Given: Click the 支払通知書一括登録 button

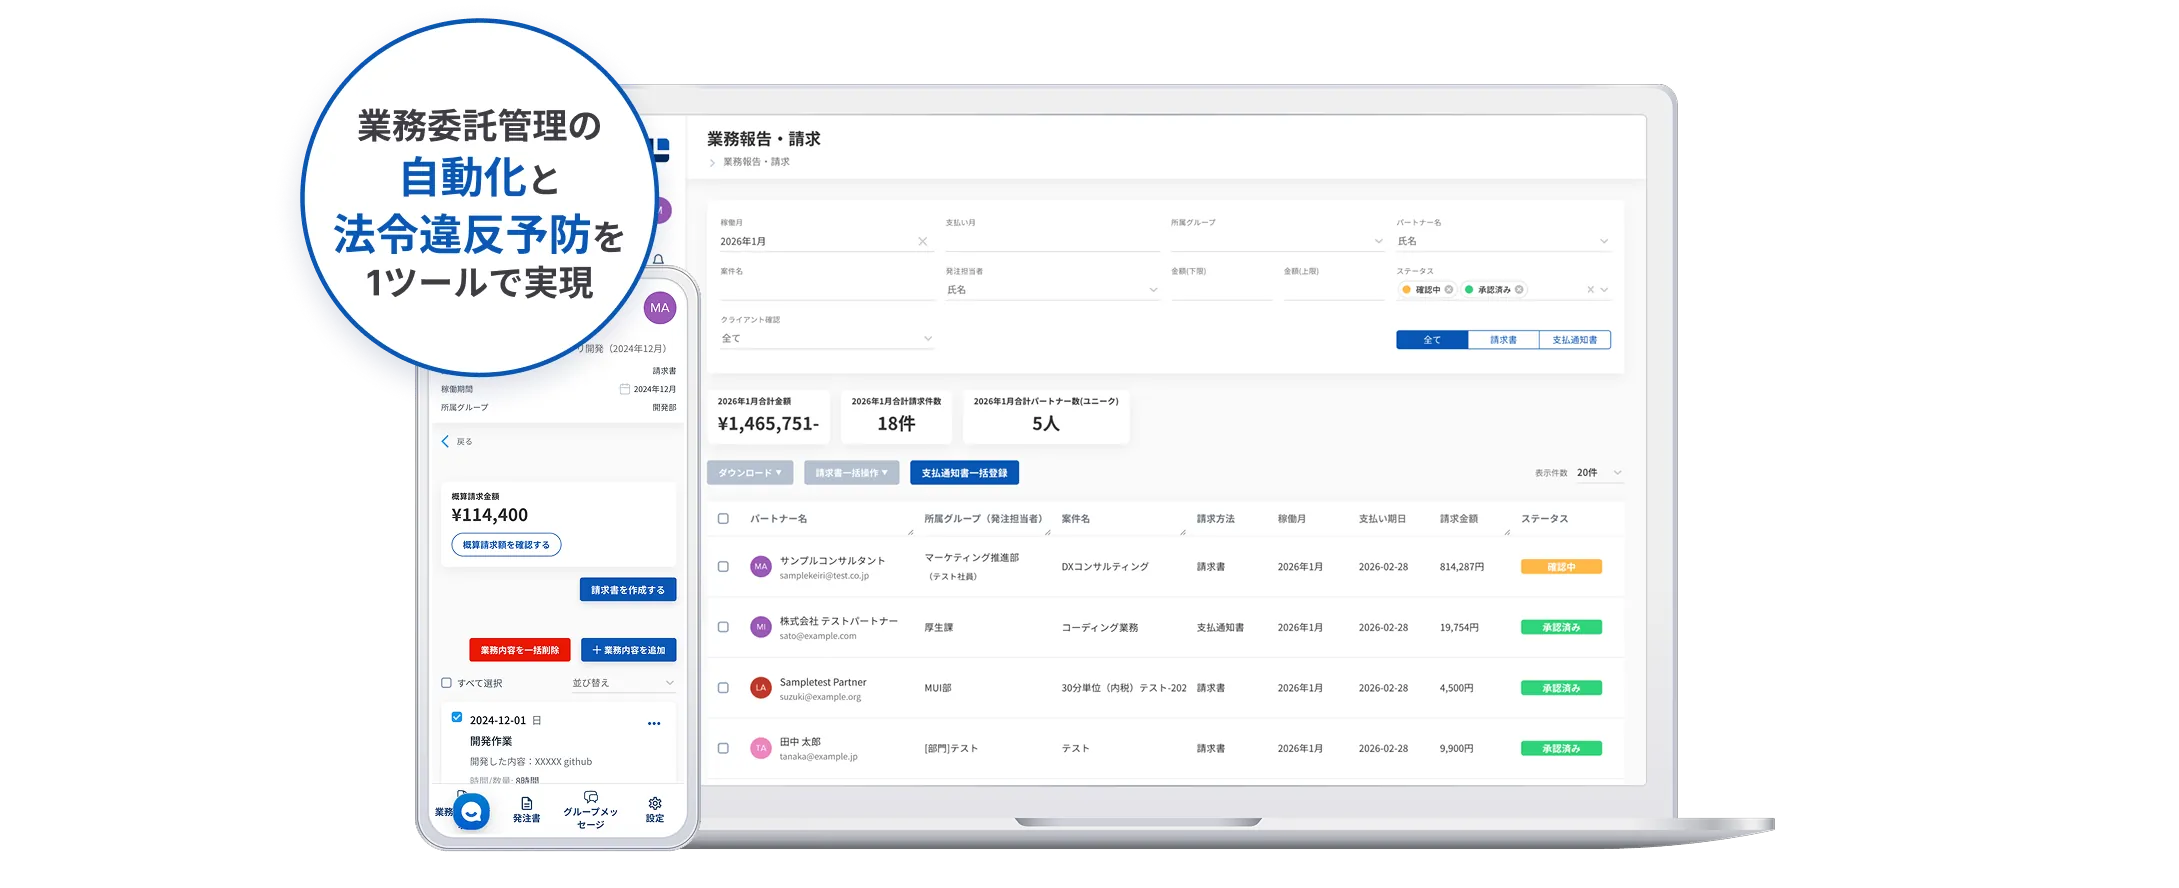Looking at the screenshot, I should (x=964, y=473).
